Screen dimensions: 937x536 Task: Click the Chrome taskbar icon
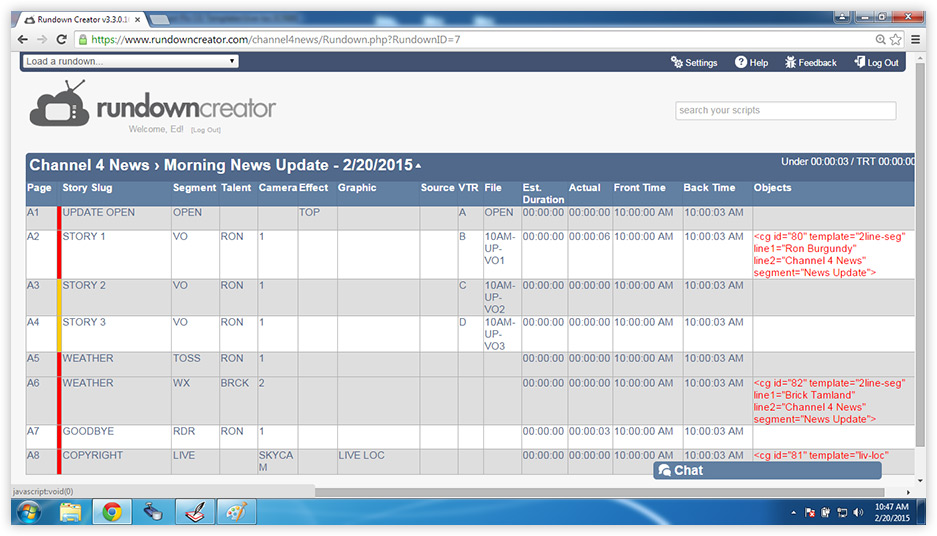point(112,512)
